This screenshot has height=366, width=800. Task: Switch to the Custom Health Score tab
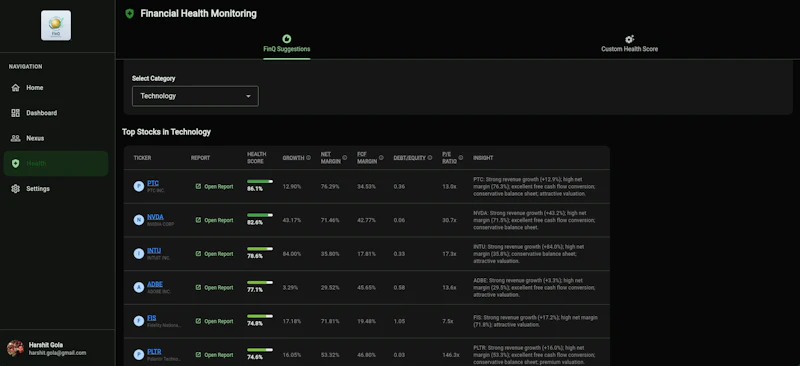[629, 44]
